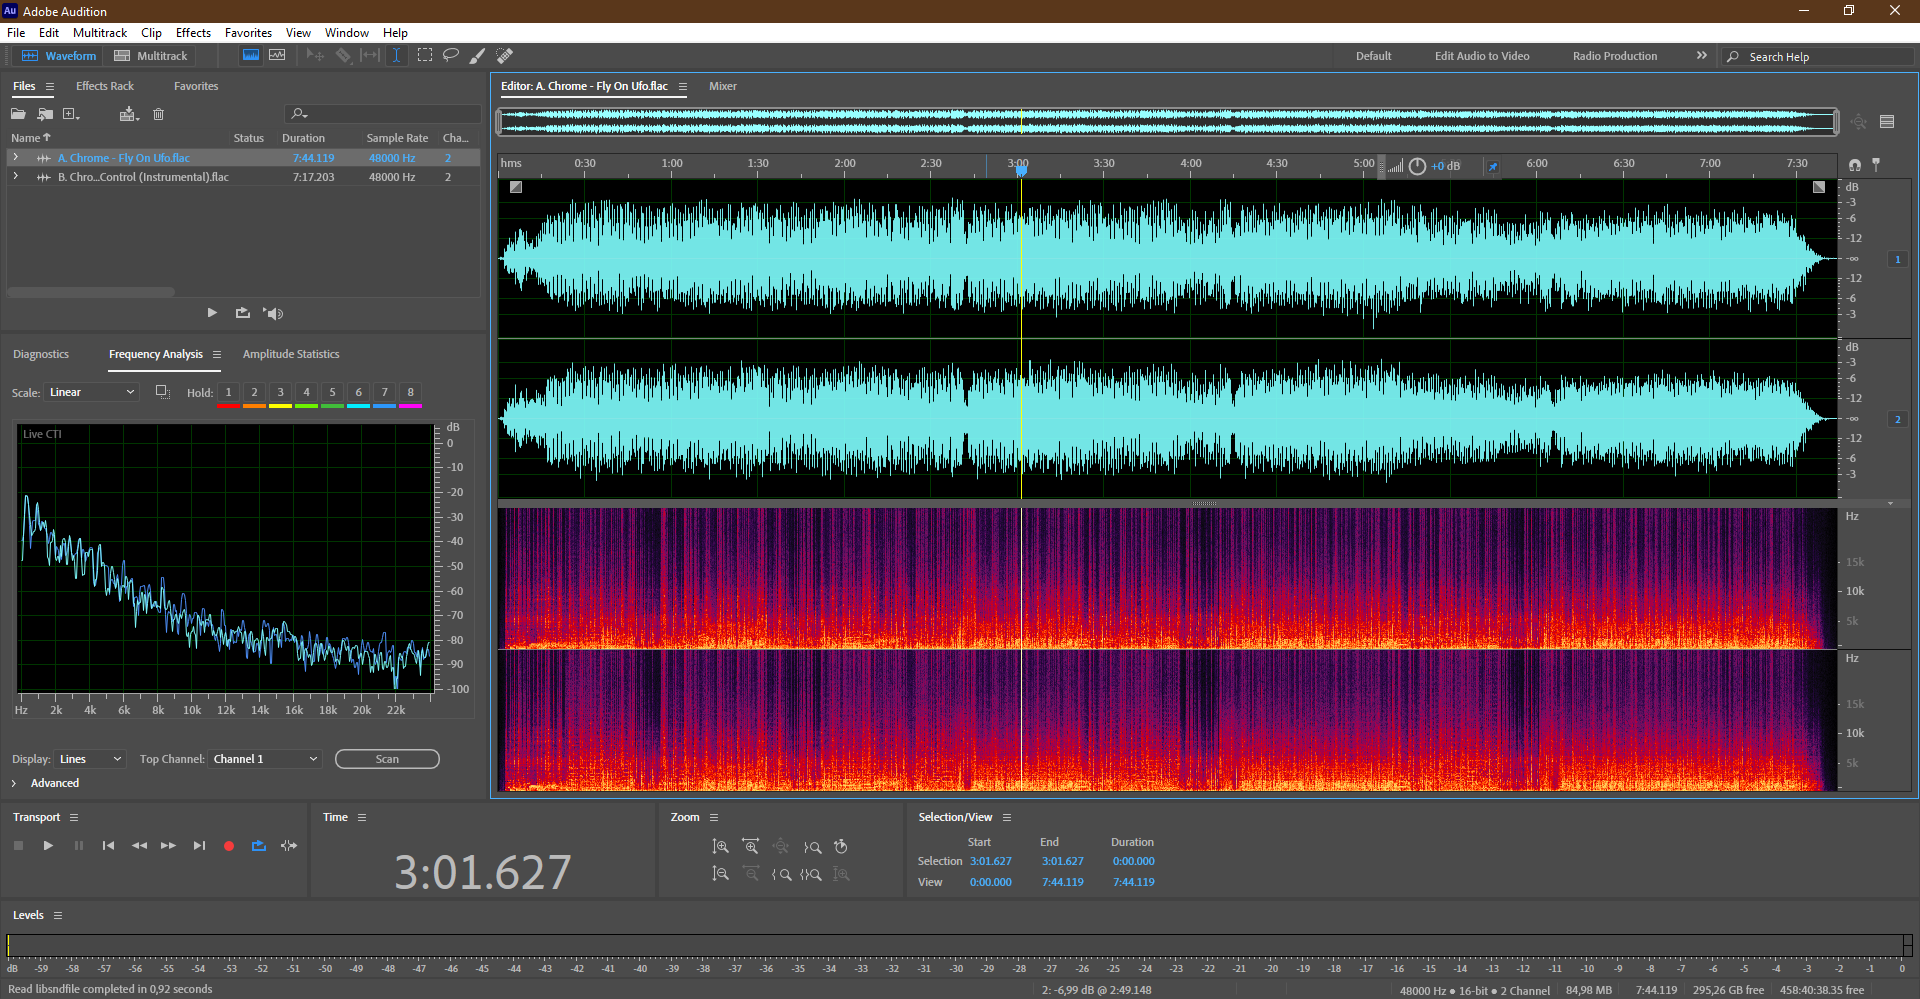Click Zoom Out Amplitude icon
This screenshot has width=1920, height=999.
(x=720, y=874)
